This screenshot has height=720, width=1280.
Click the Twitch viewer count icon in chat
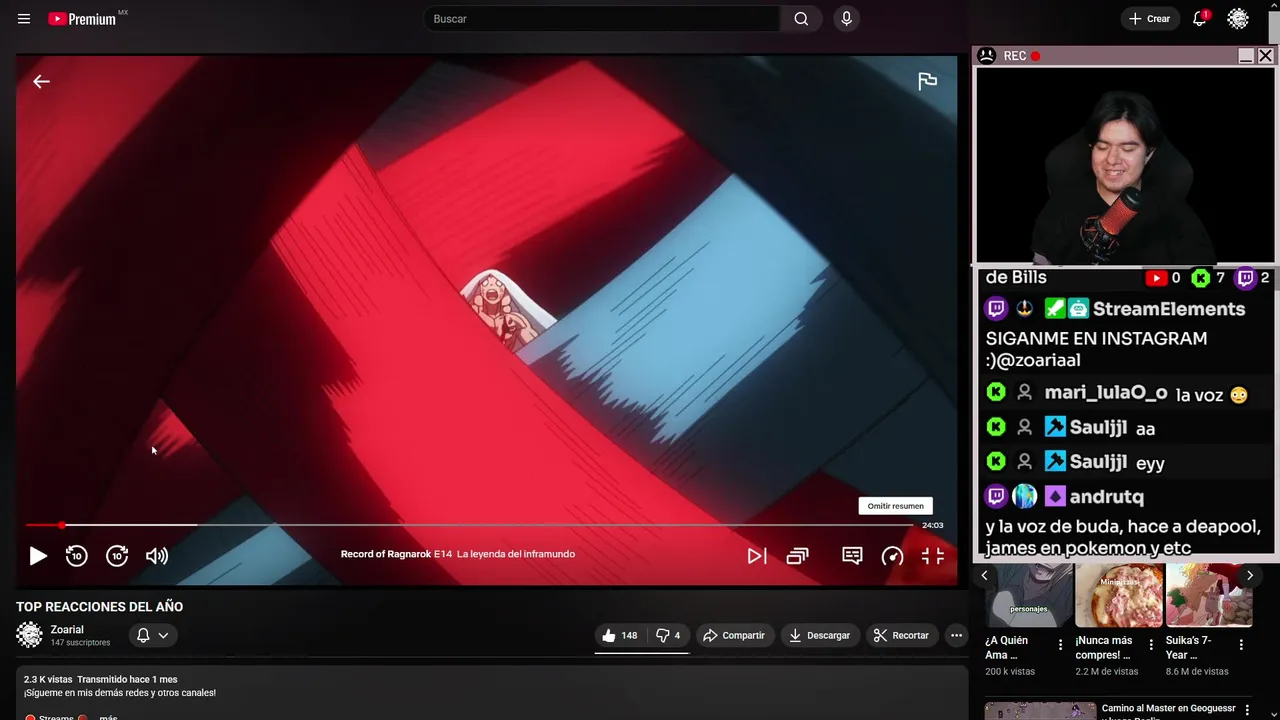pos(1246,278)
